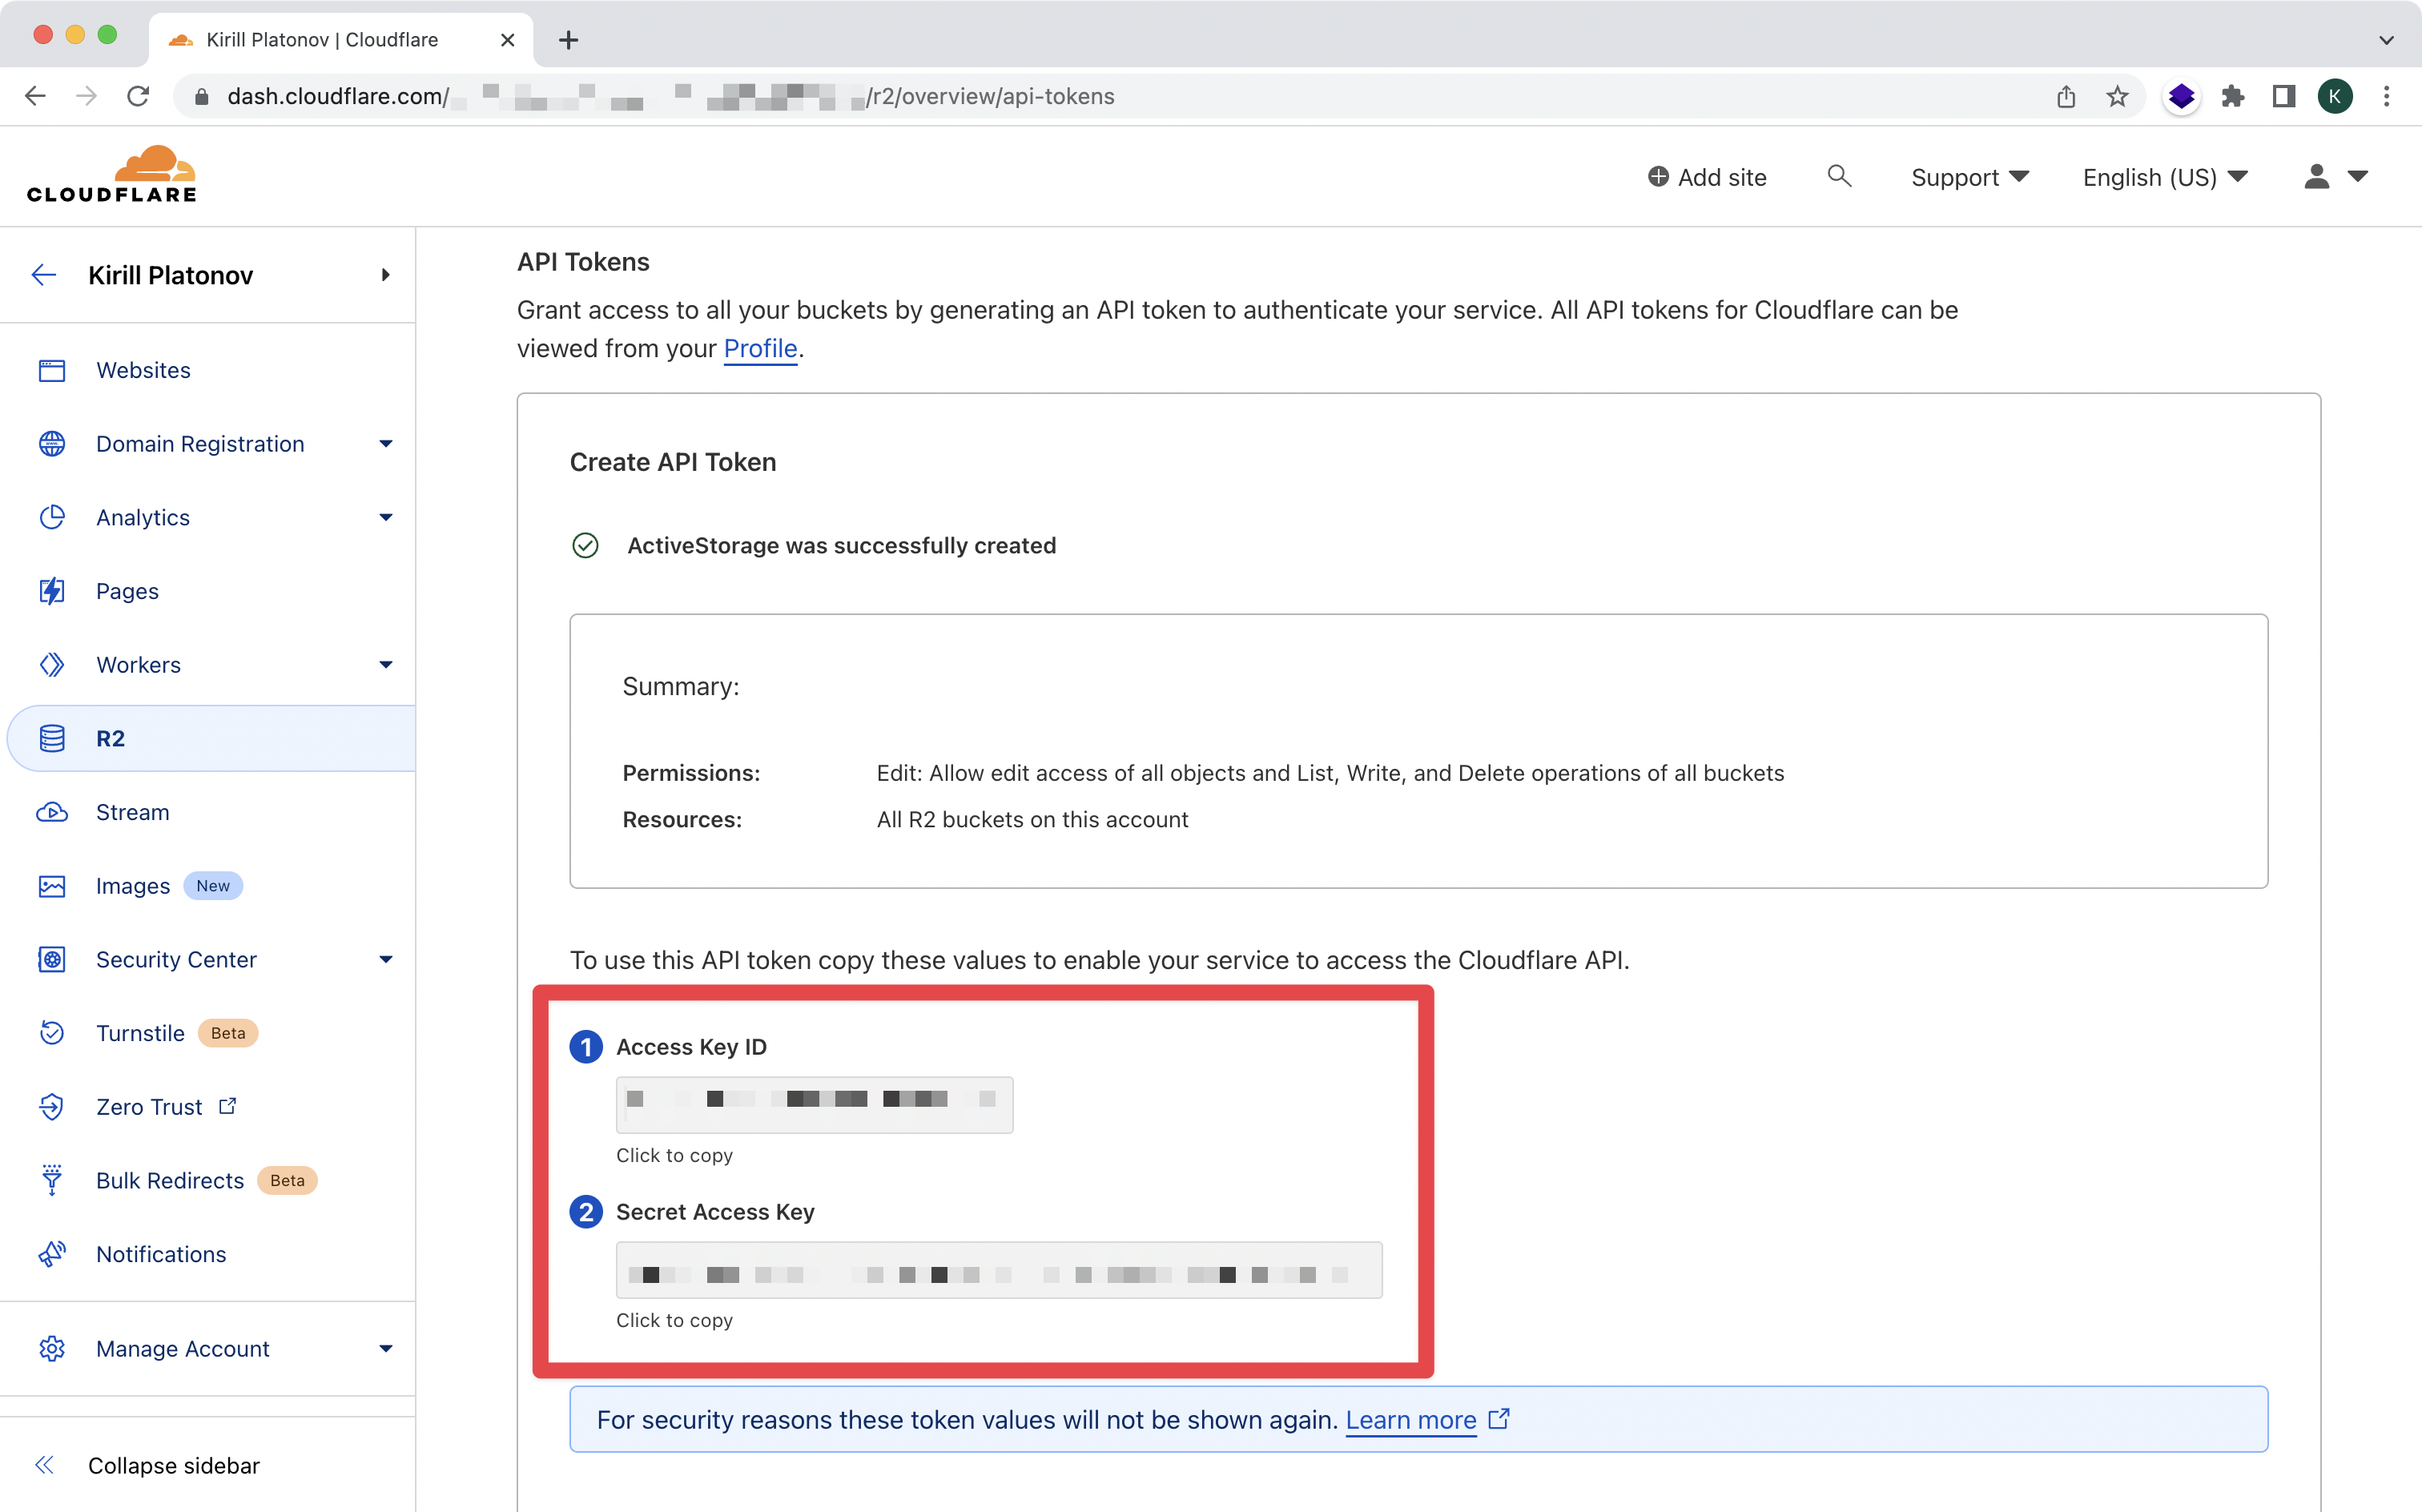2422x1512 pixels.
Task: Click the 'Create API Token' heading
Action: (673, 461)
